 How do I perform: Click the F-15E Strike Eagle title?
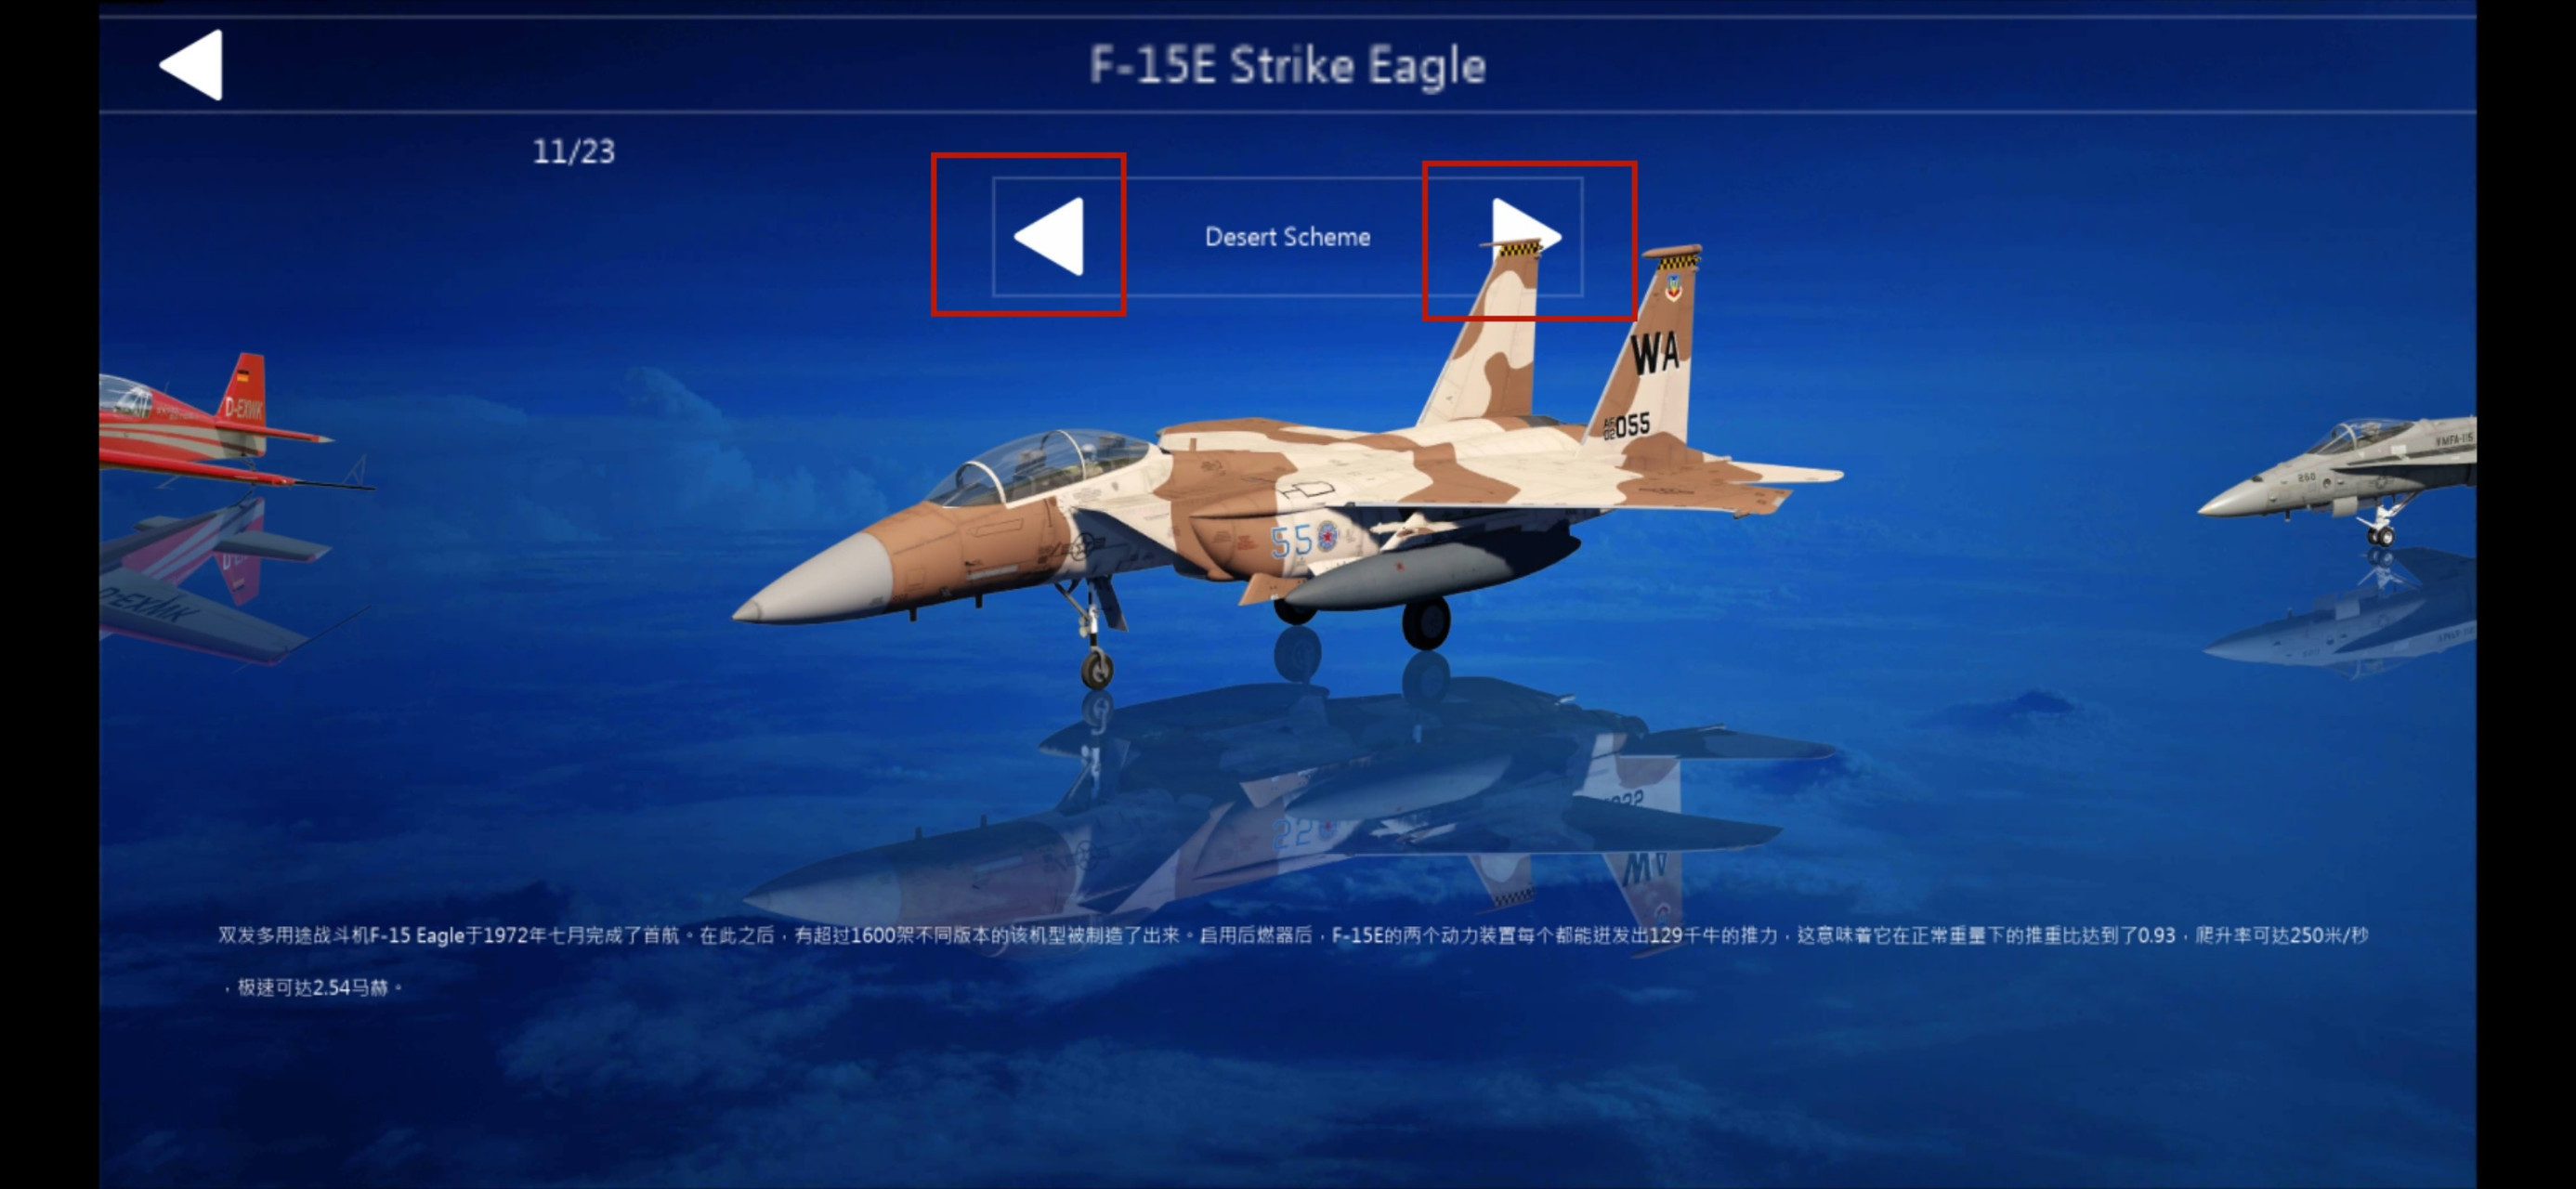pyautogui.click(x=1287, y=66)
